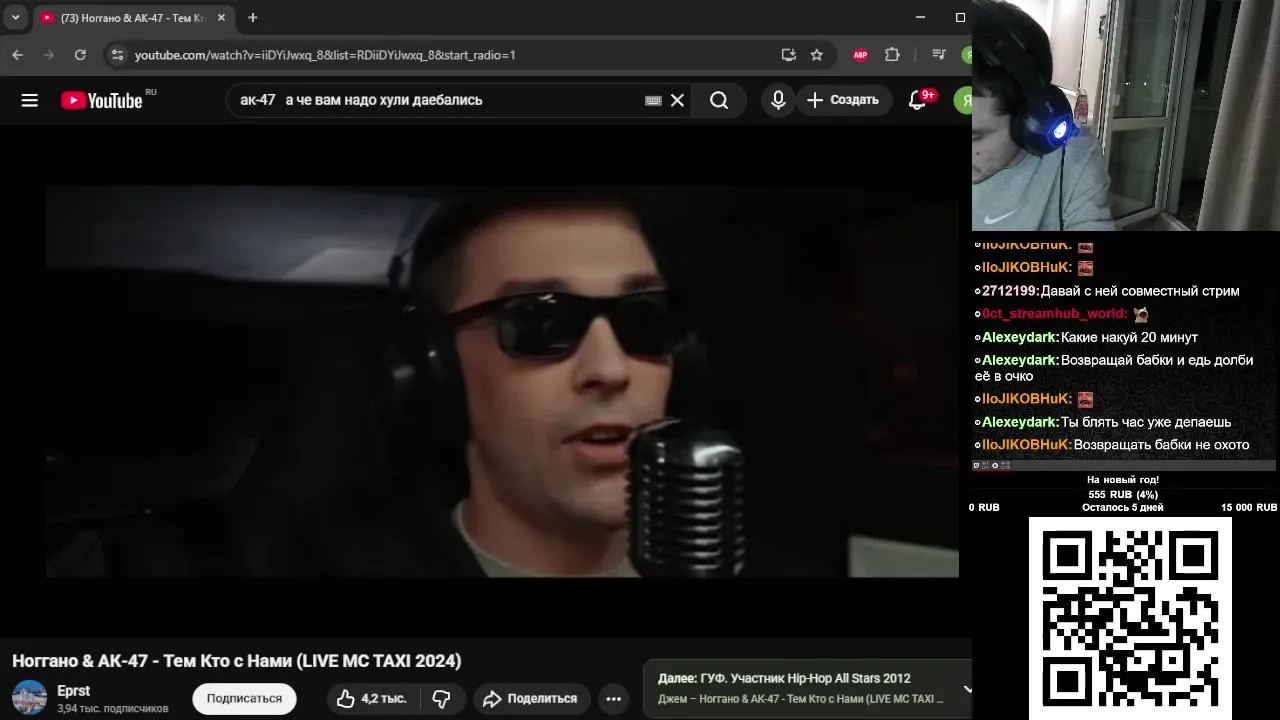Open the Создать create menu
Screen dimensions: 1280x720
point(844,100)
